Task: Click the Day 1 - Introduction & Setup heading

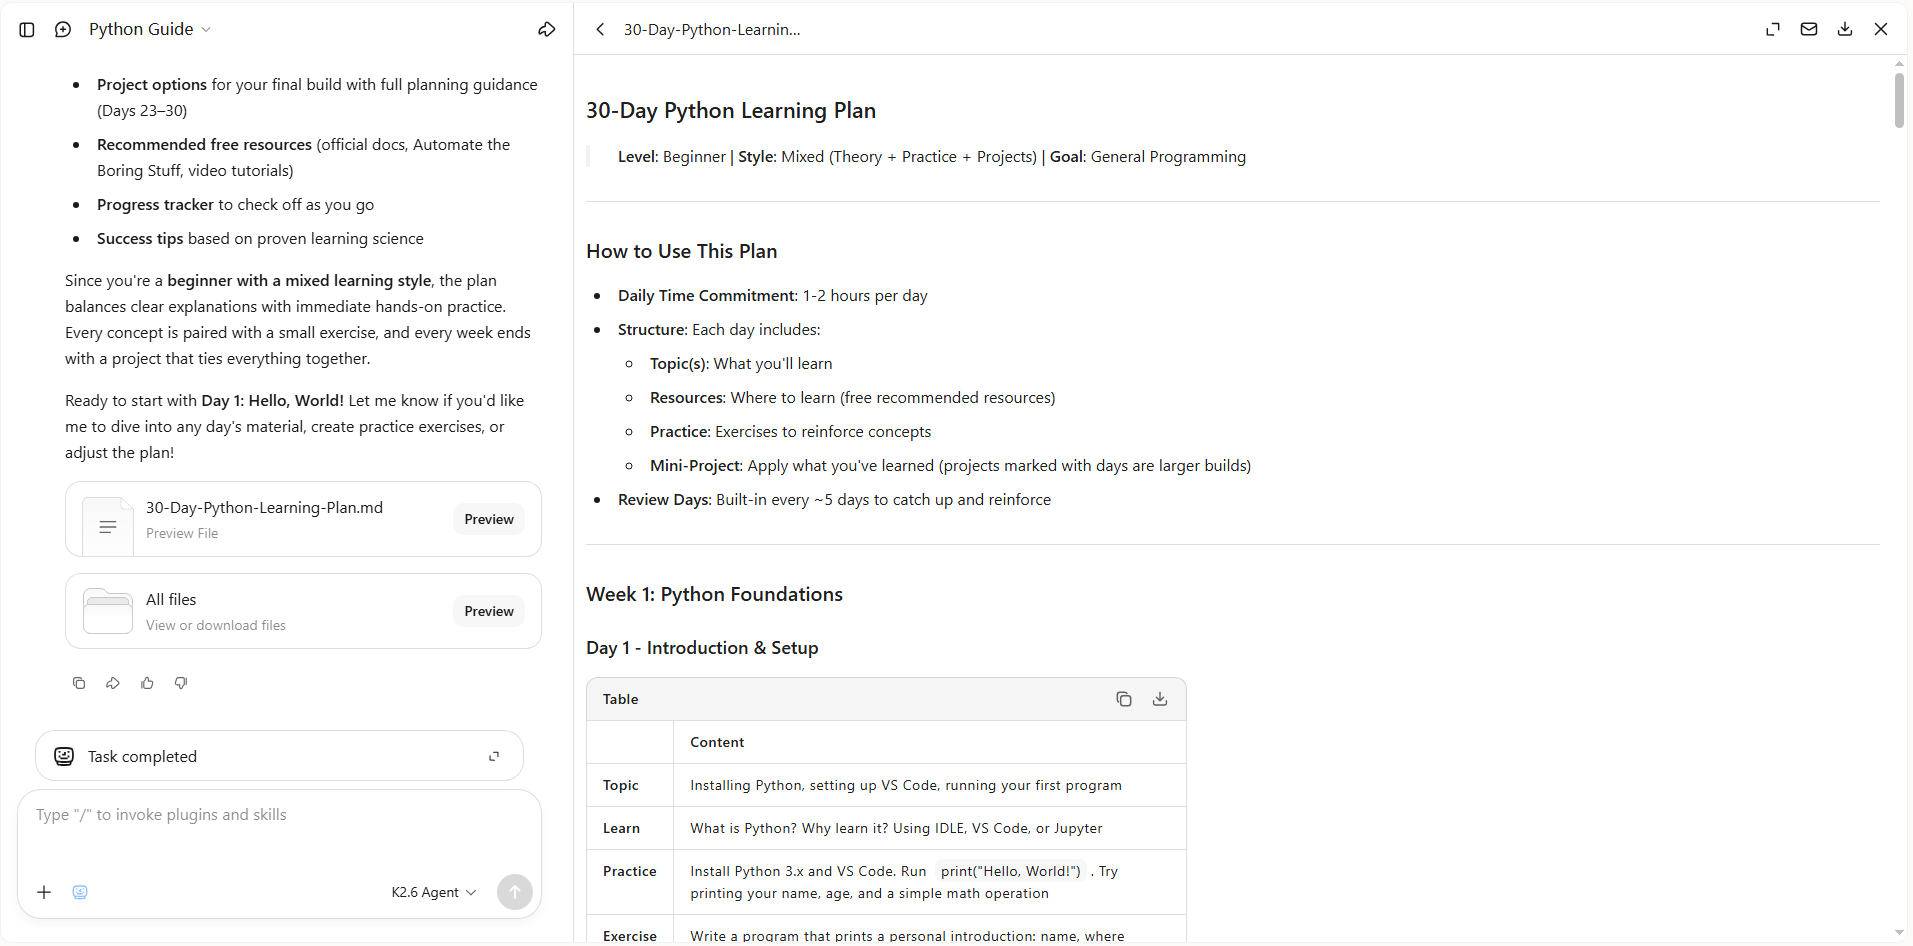Action: pyautogui.click(x=702, y=648)
